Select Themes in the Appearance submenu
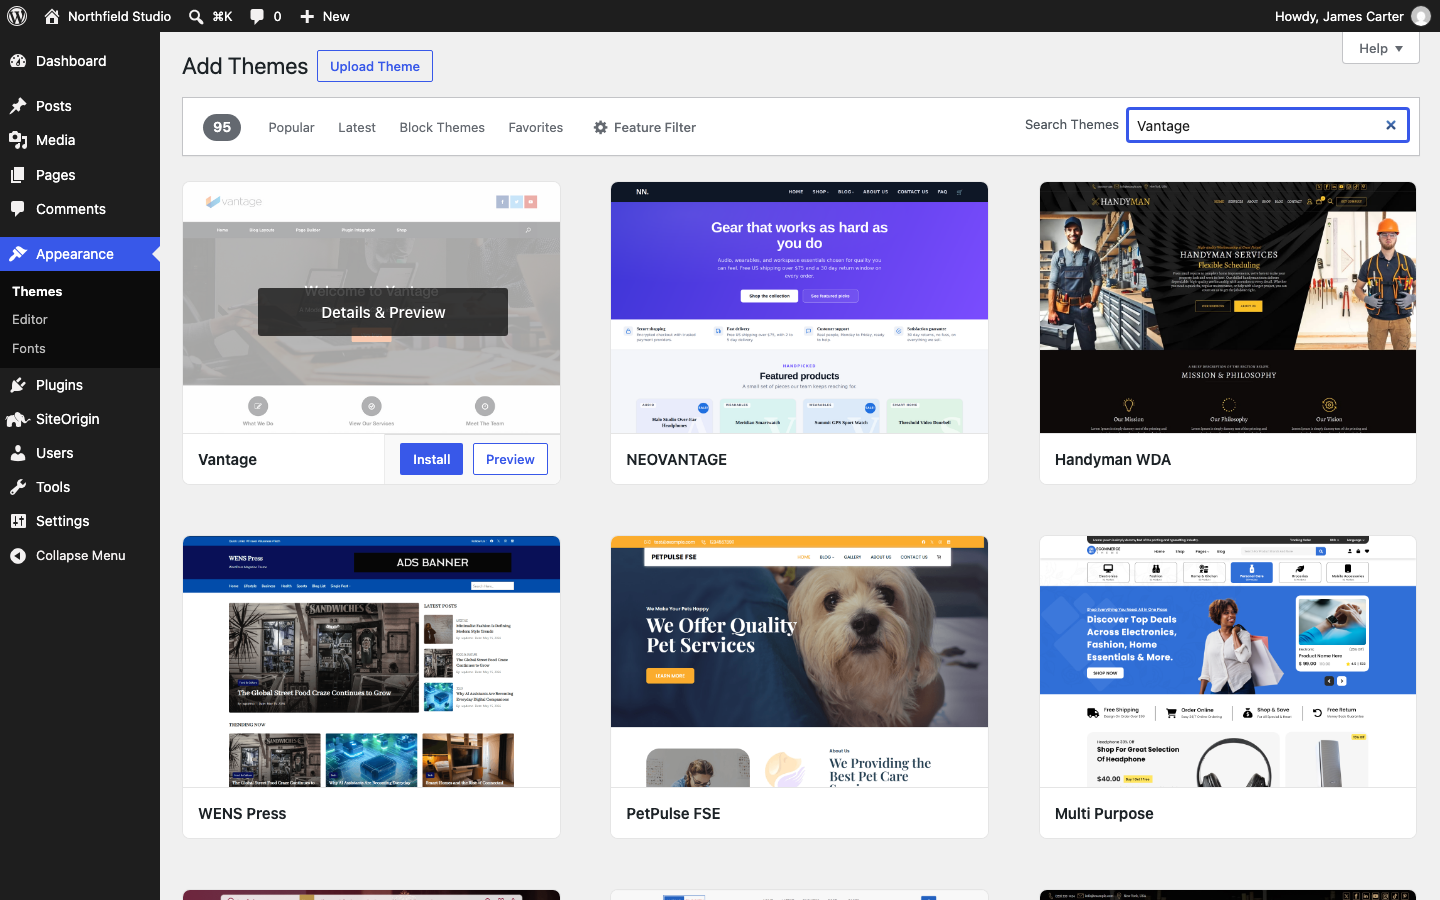Viewport: 1440px width, 900px height. click(x=37, y=291)
